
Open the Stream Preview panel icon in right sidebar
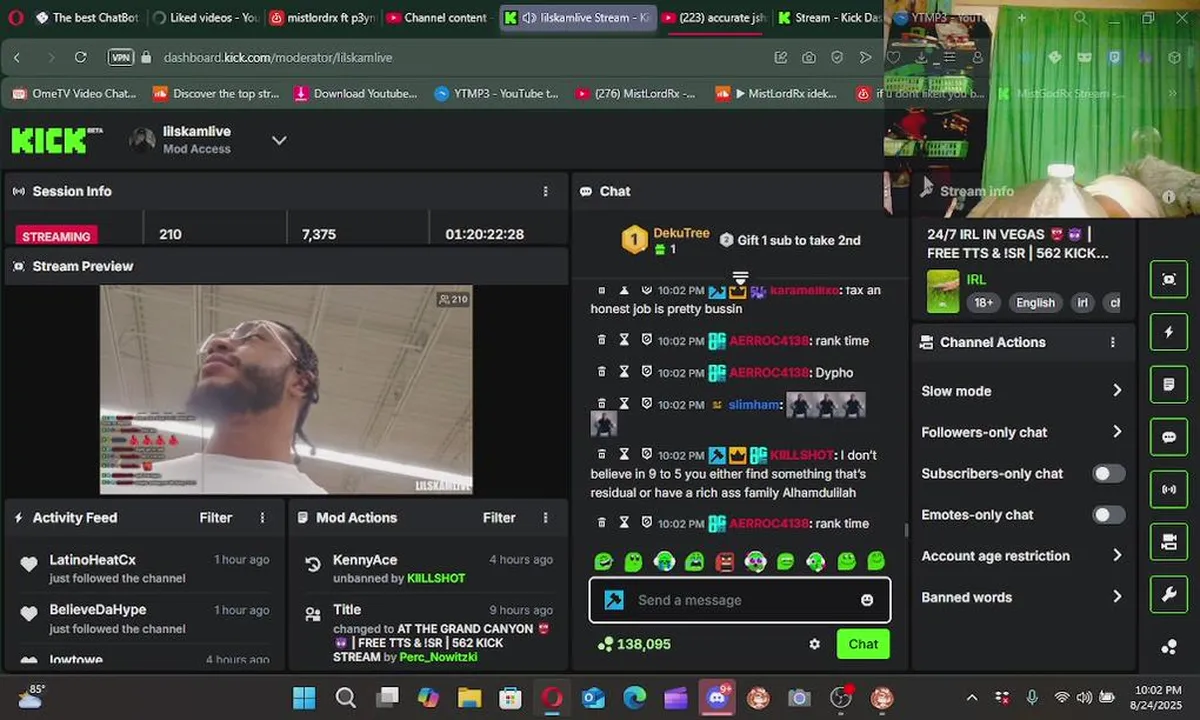pyautogui.click(x=1169, y=280)
